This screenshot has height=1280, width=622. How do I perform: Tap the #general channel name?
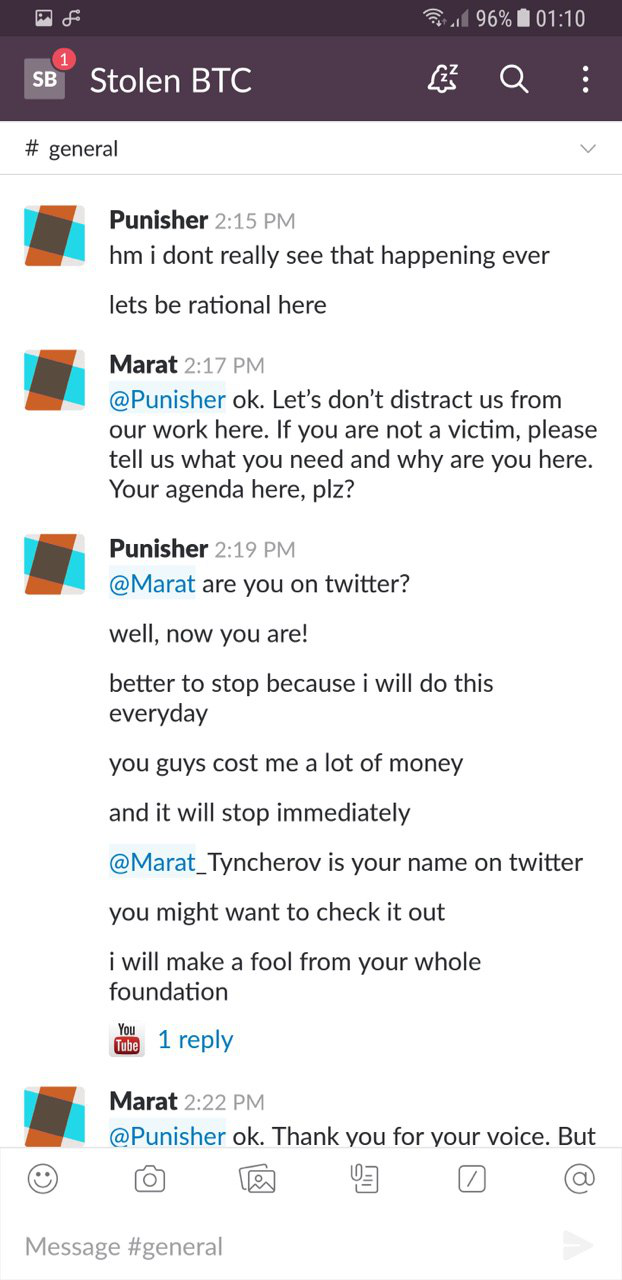coord(72,149)
